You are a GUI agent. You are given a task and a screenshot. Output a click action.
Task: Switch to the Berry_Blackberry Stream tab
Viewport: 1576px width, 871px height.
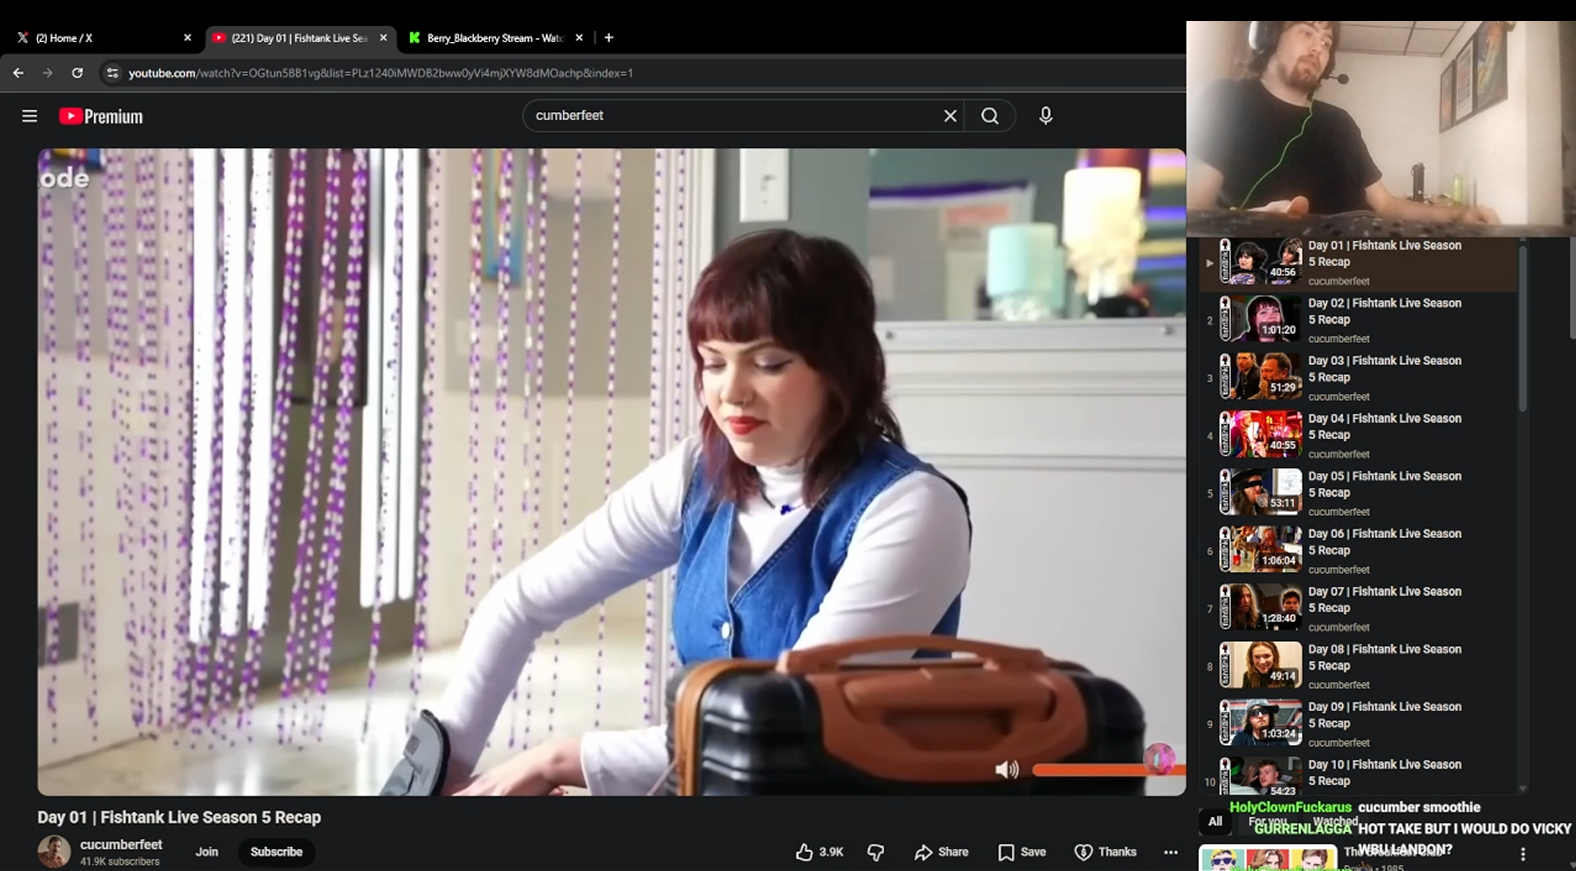495,38
